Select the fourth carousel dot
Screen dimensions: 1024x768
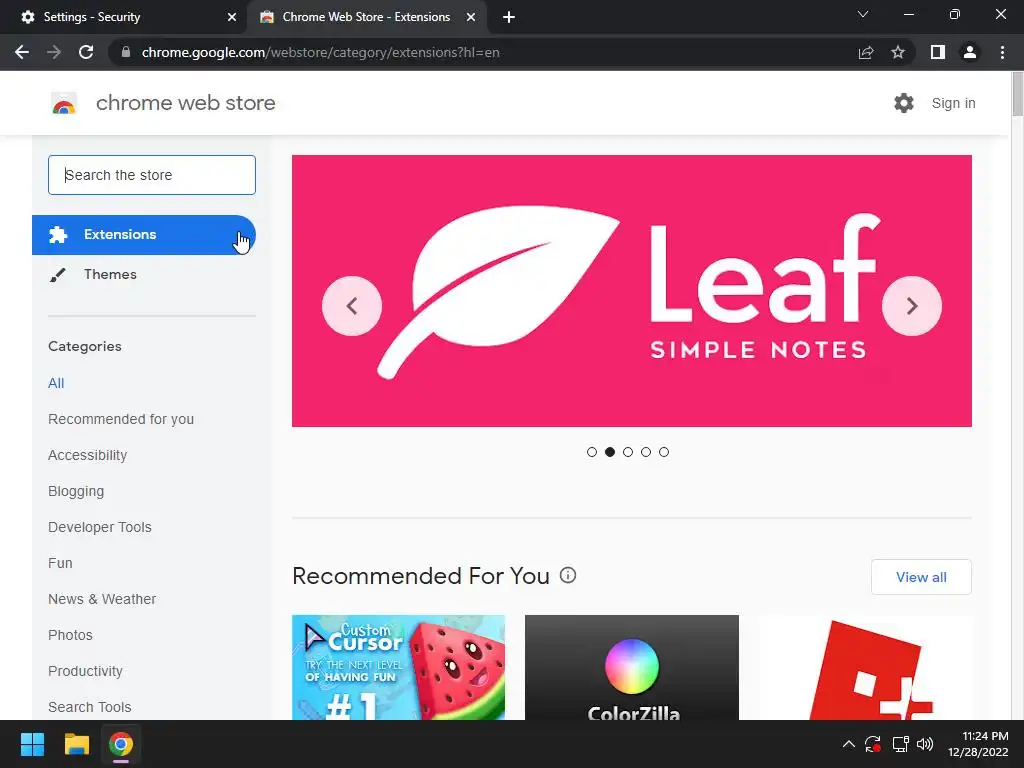pyautogui.click(x=646, y=452)
